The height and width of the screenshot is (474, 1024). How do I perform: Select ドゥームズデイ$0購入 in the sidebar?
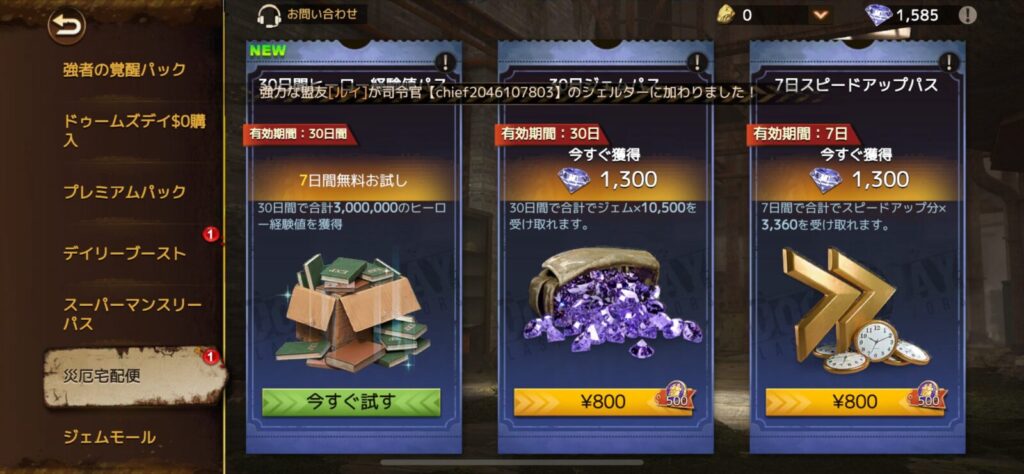pos(135,131)
